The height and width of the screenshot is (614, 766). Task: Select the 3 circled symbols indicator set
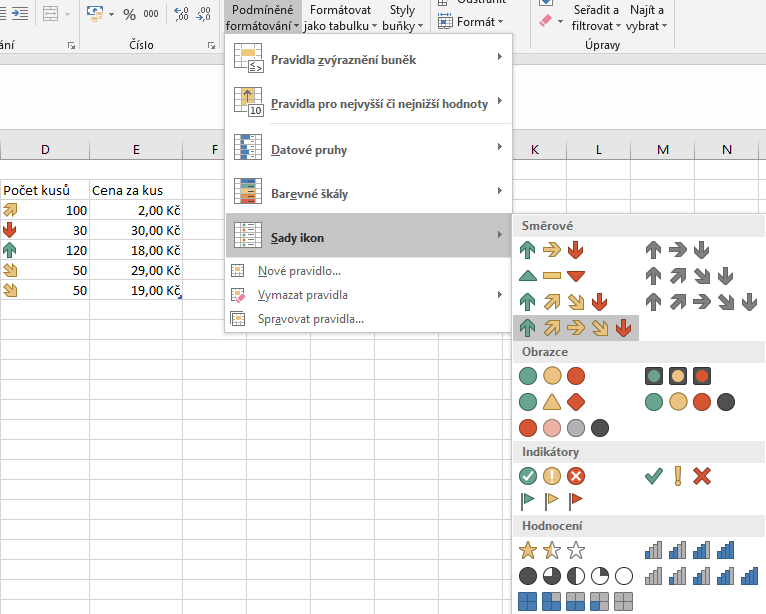click(x=552, y=476)
